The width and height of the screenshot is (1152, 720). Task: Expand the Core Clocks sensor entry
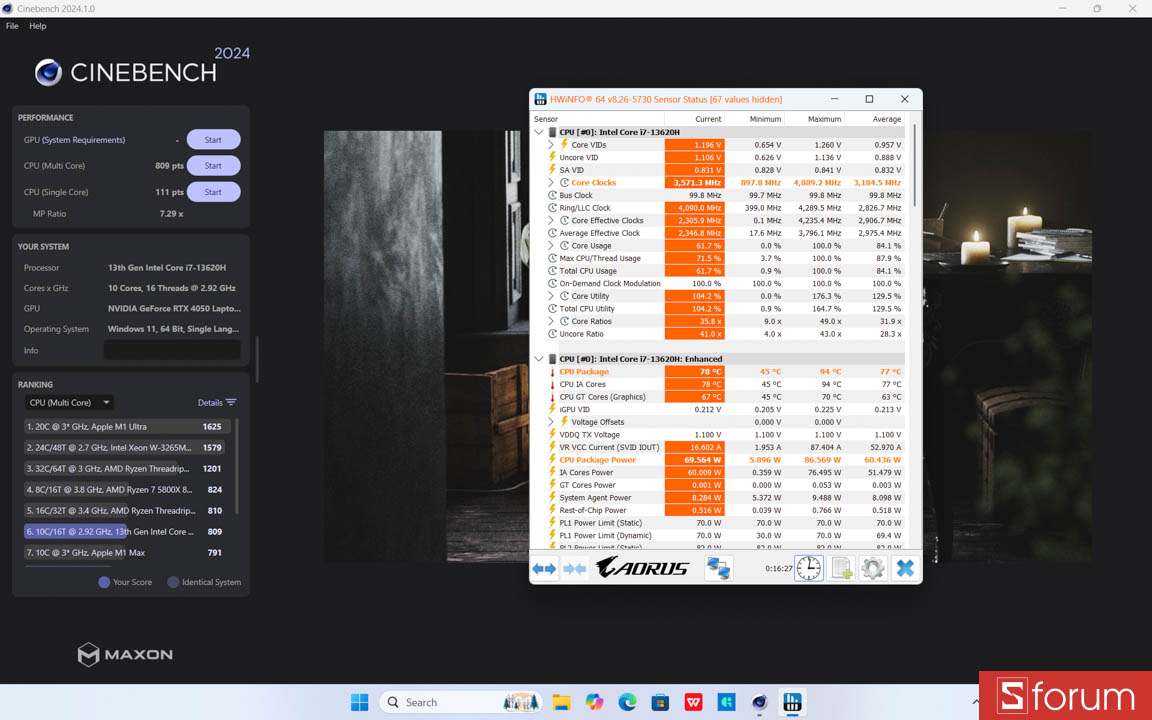point(549,182)
